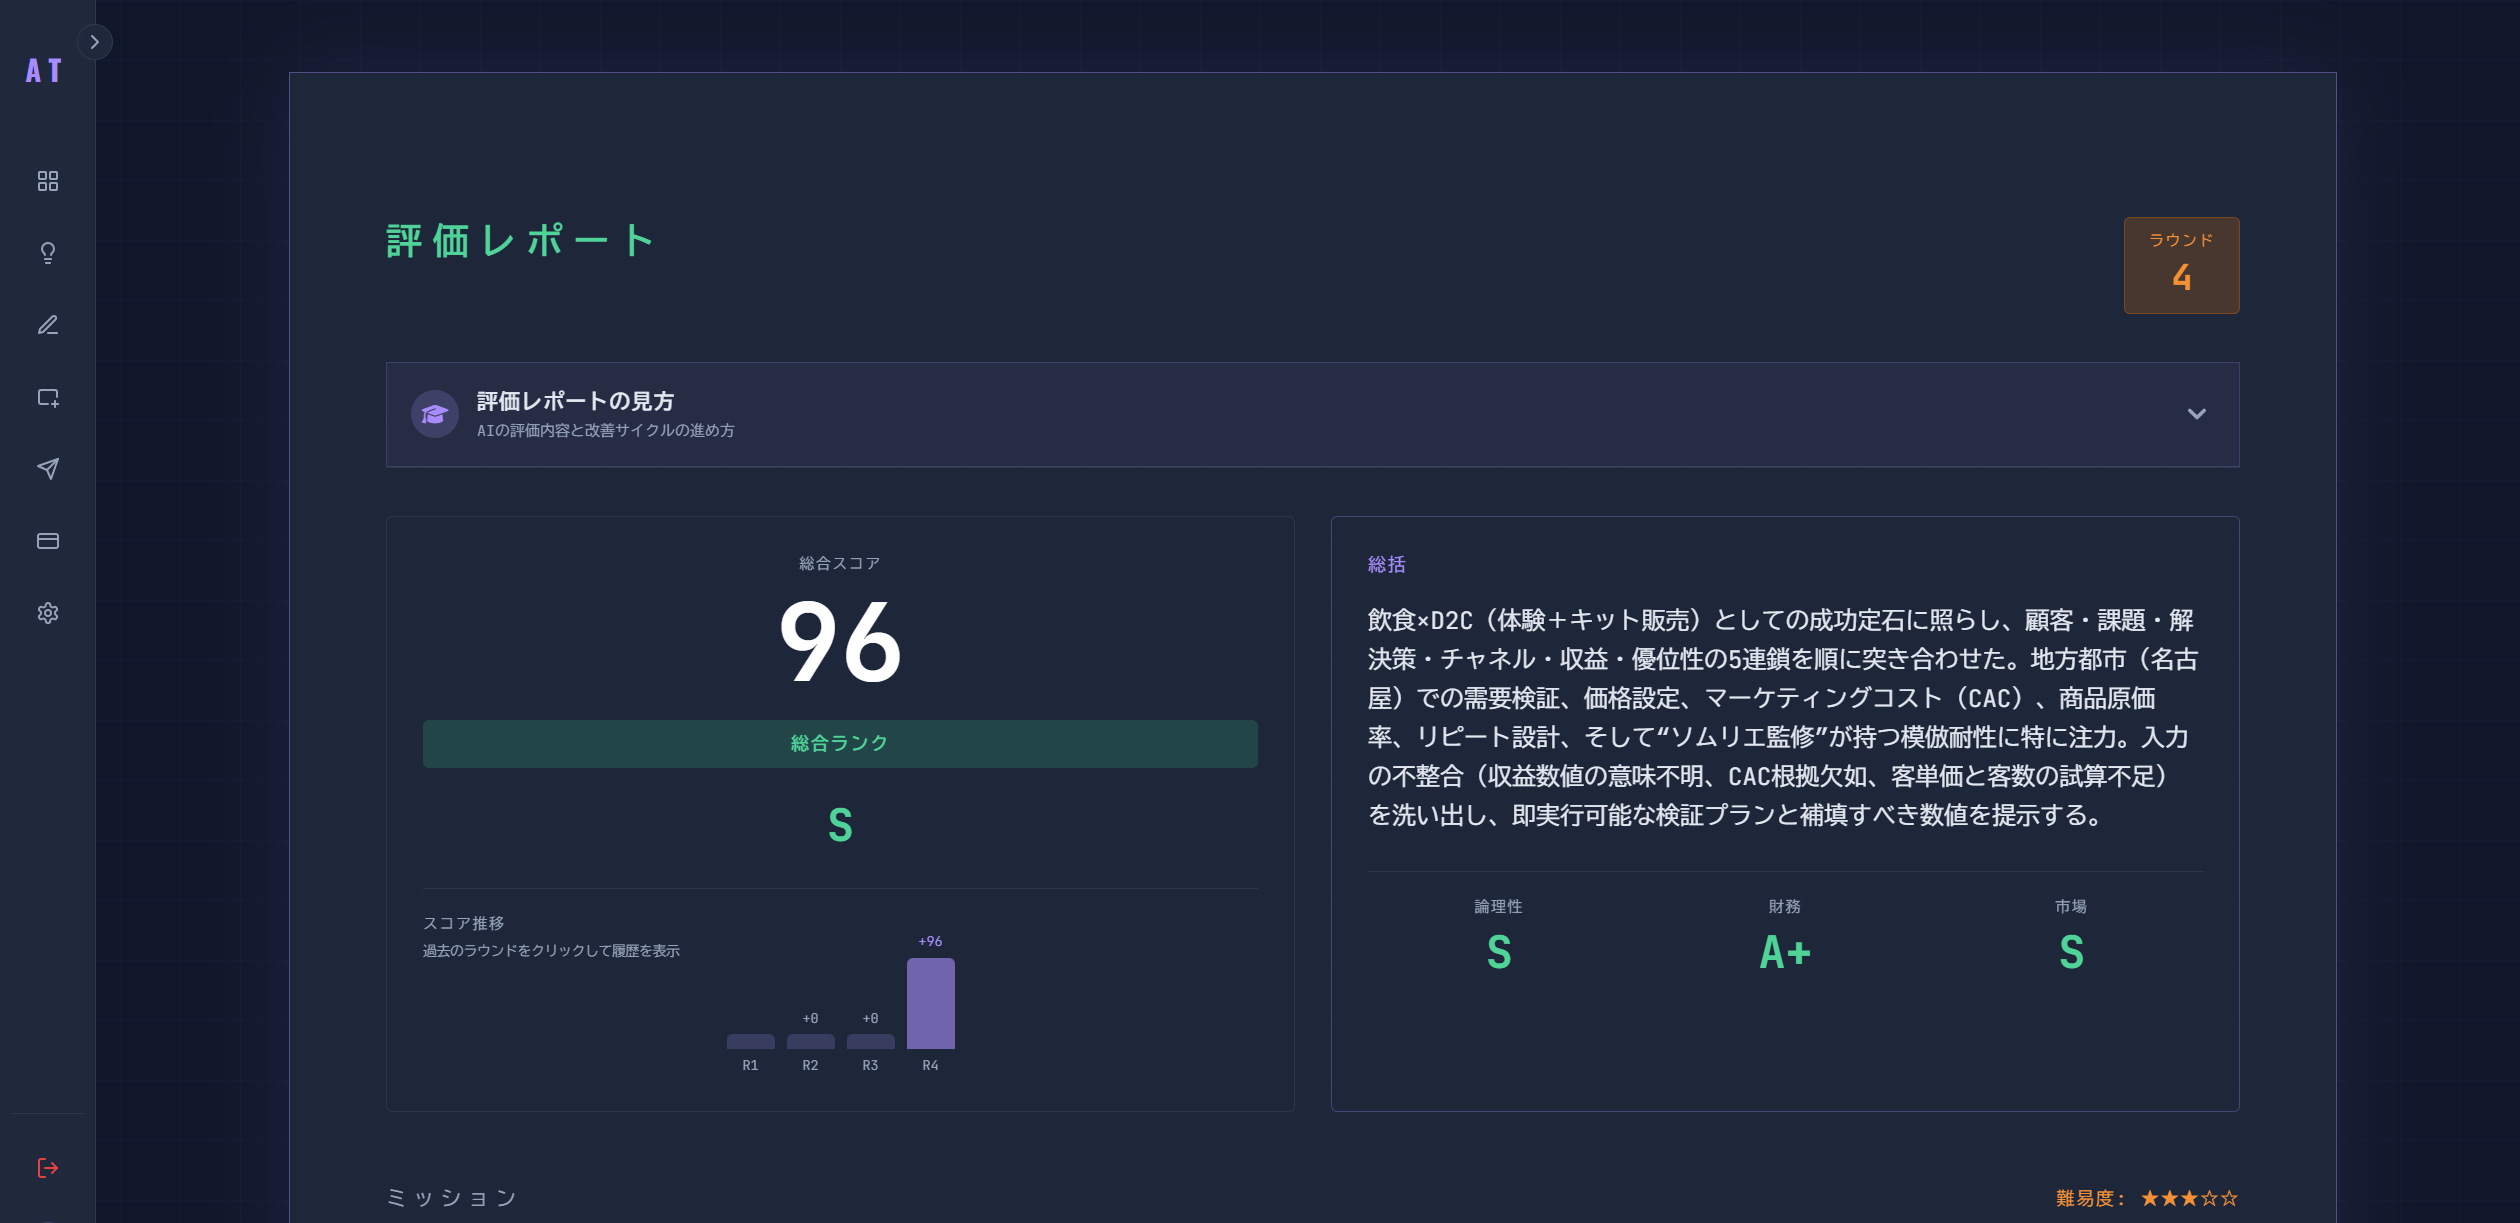Expand the sidebar with the arrow button
The width and height of the screenshot is (2520, 1223).
[95, 41]
